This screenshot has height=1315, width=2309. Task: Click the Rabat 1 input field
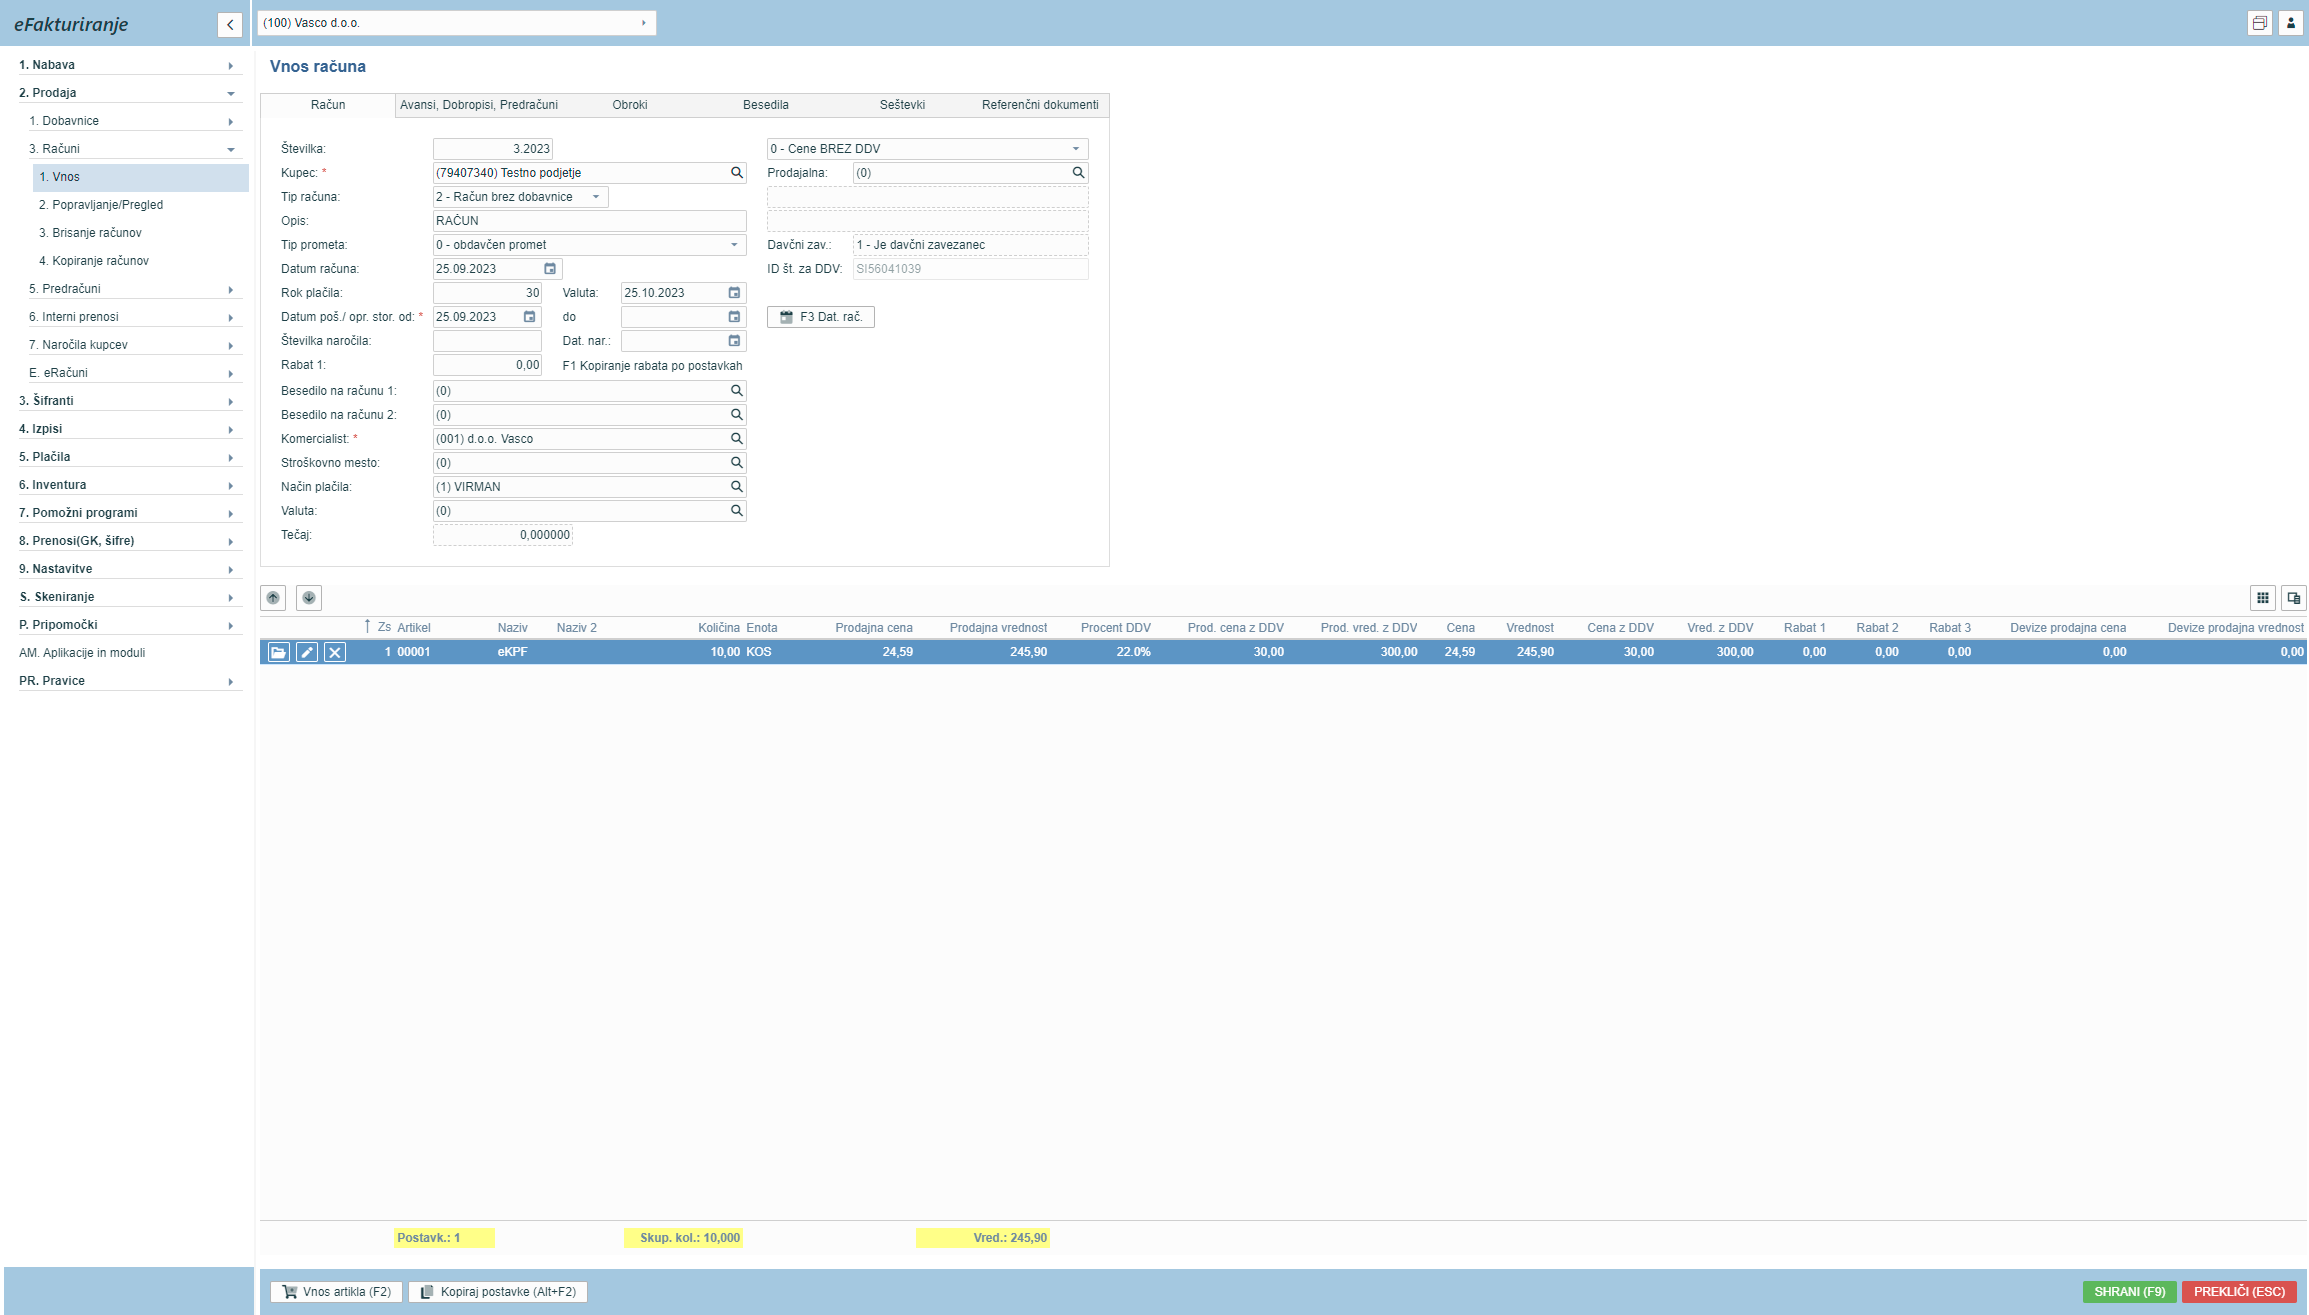(487, 365)
